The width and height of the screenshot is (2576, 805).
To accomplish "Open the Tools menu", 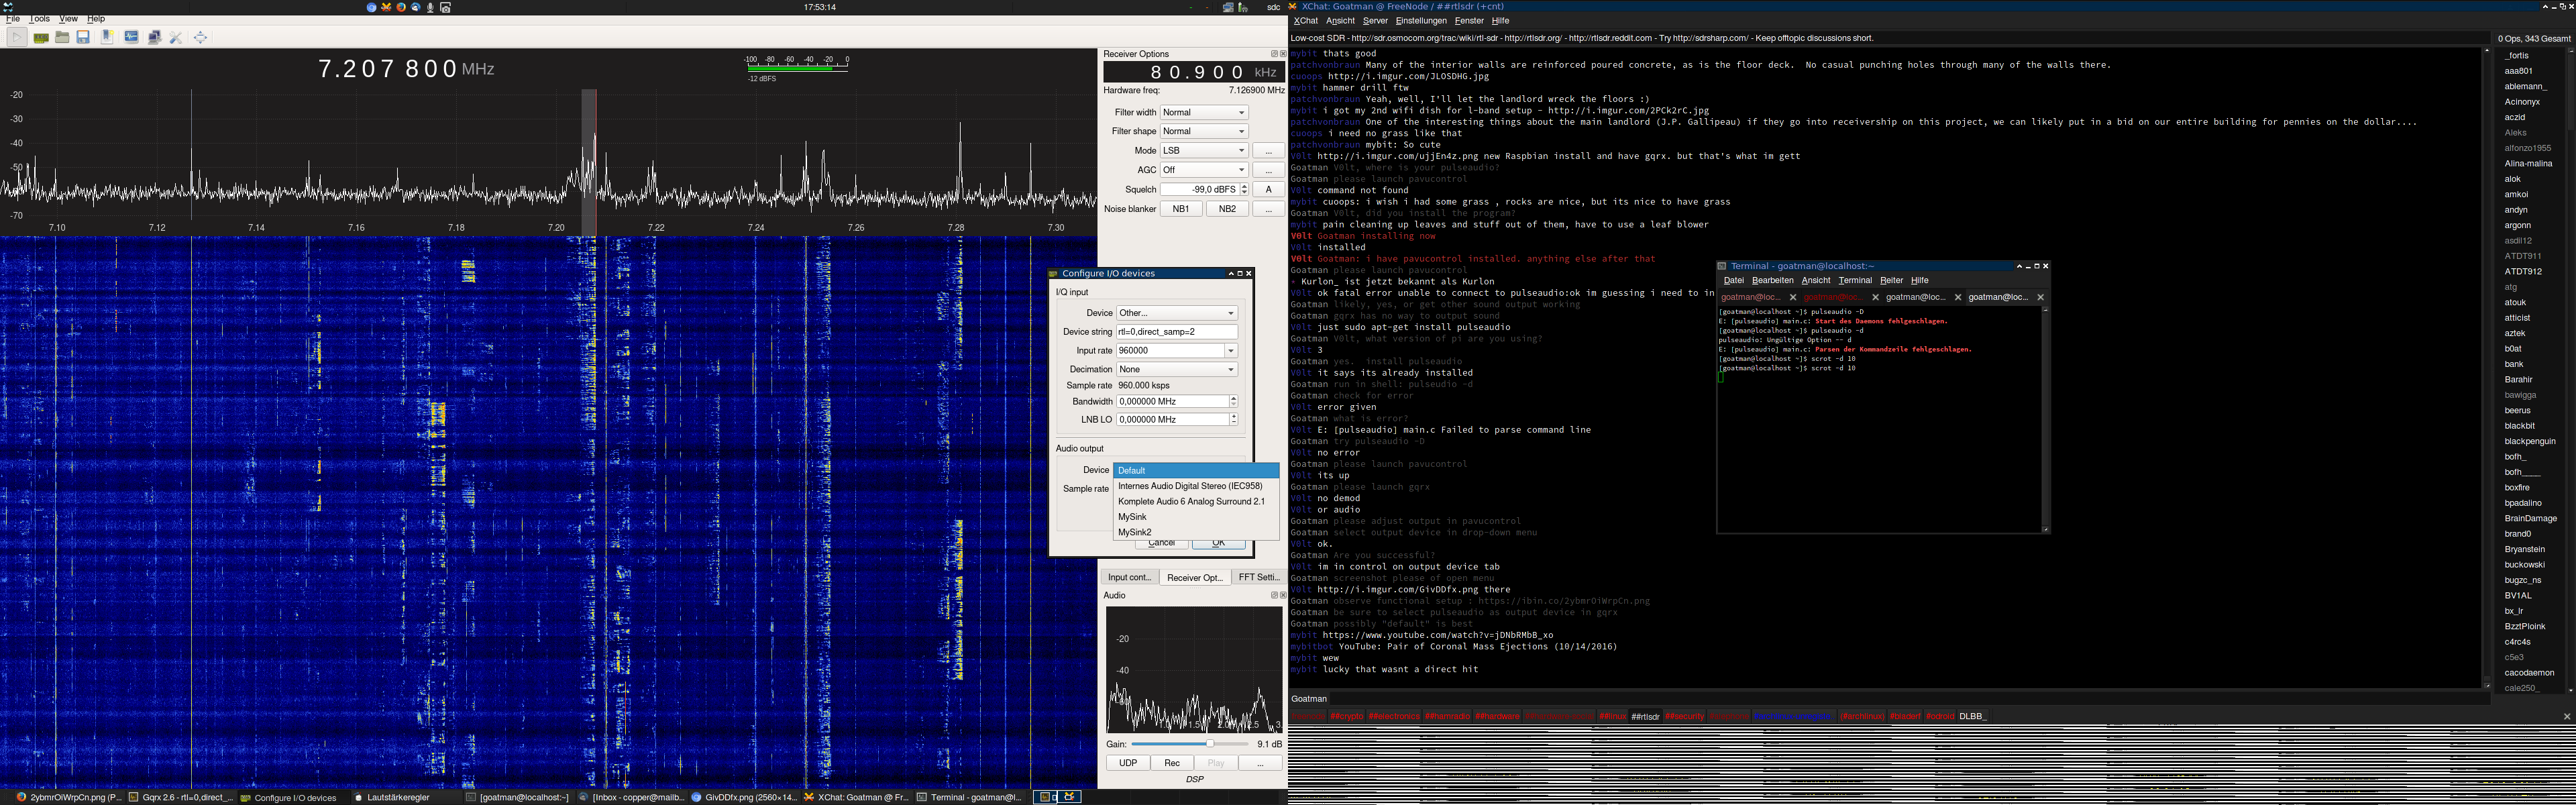I will [x=40, y=19].
